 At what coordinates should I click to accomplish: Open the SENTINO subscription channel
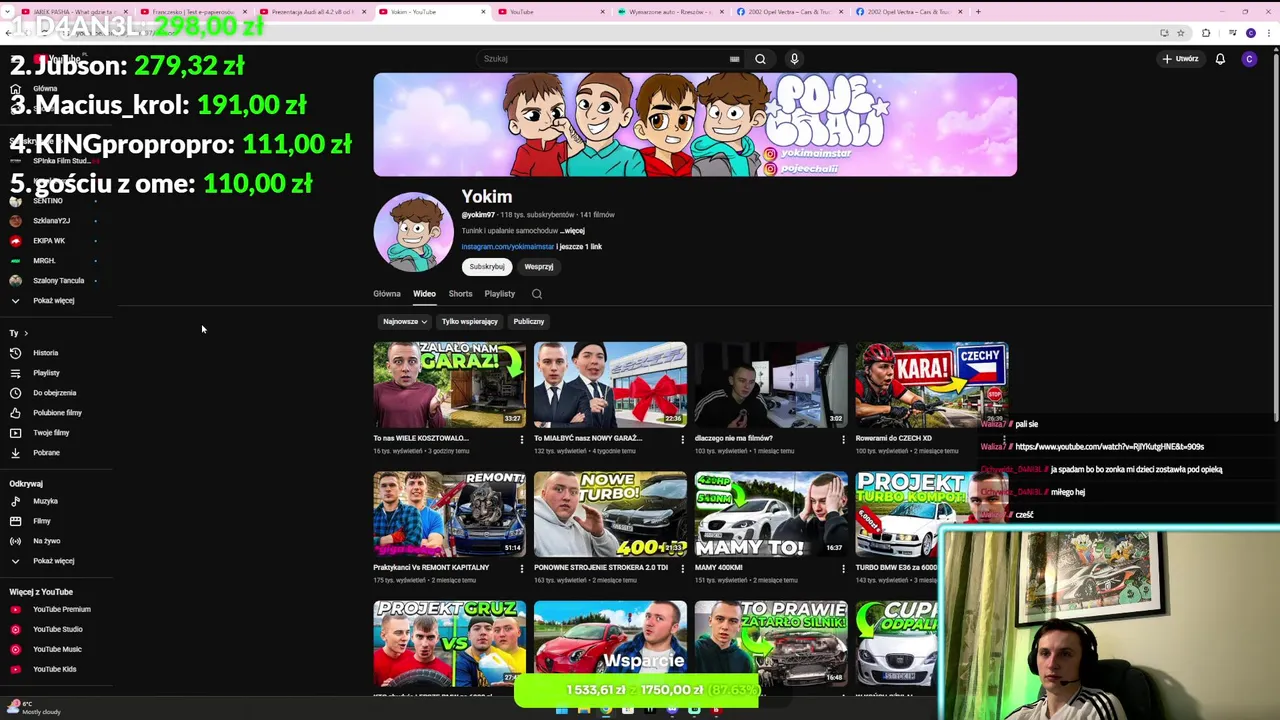[48, 201]
